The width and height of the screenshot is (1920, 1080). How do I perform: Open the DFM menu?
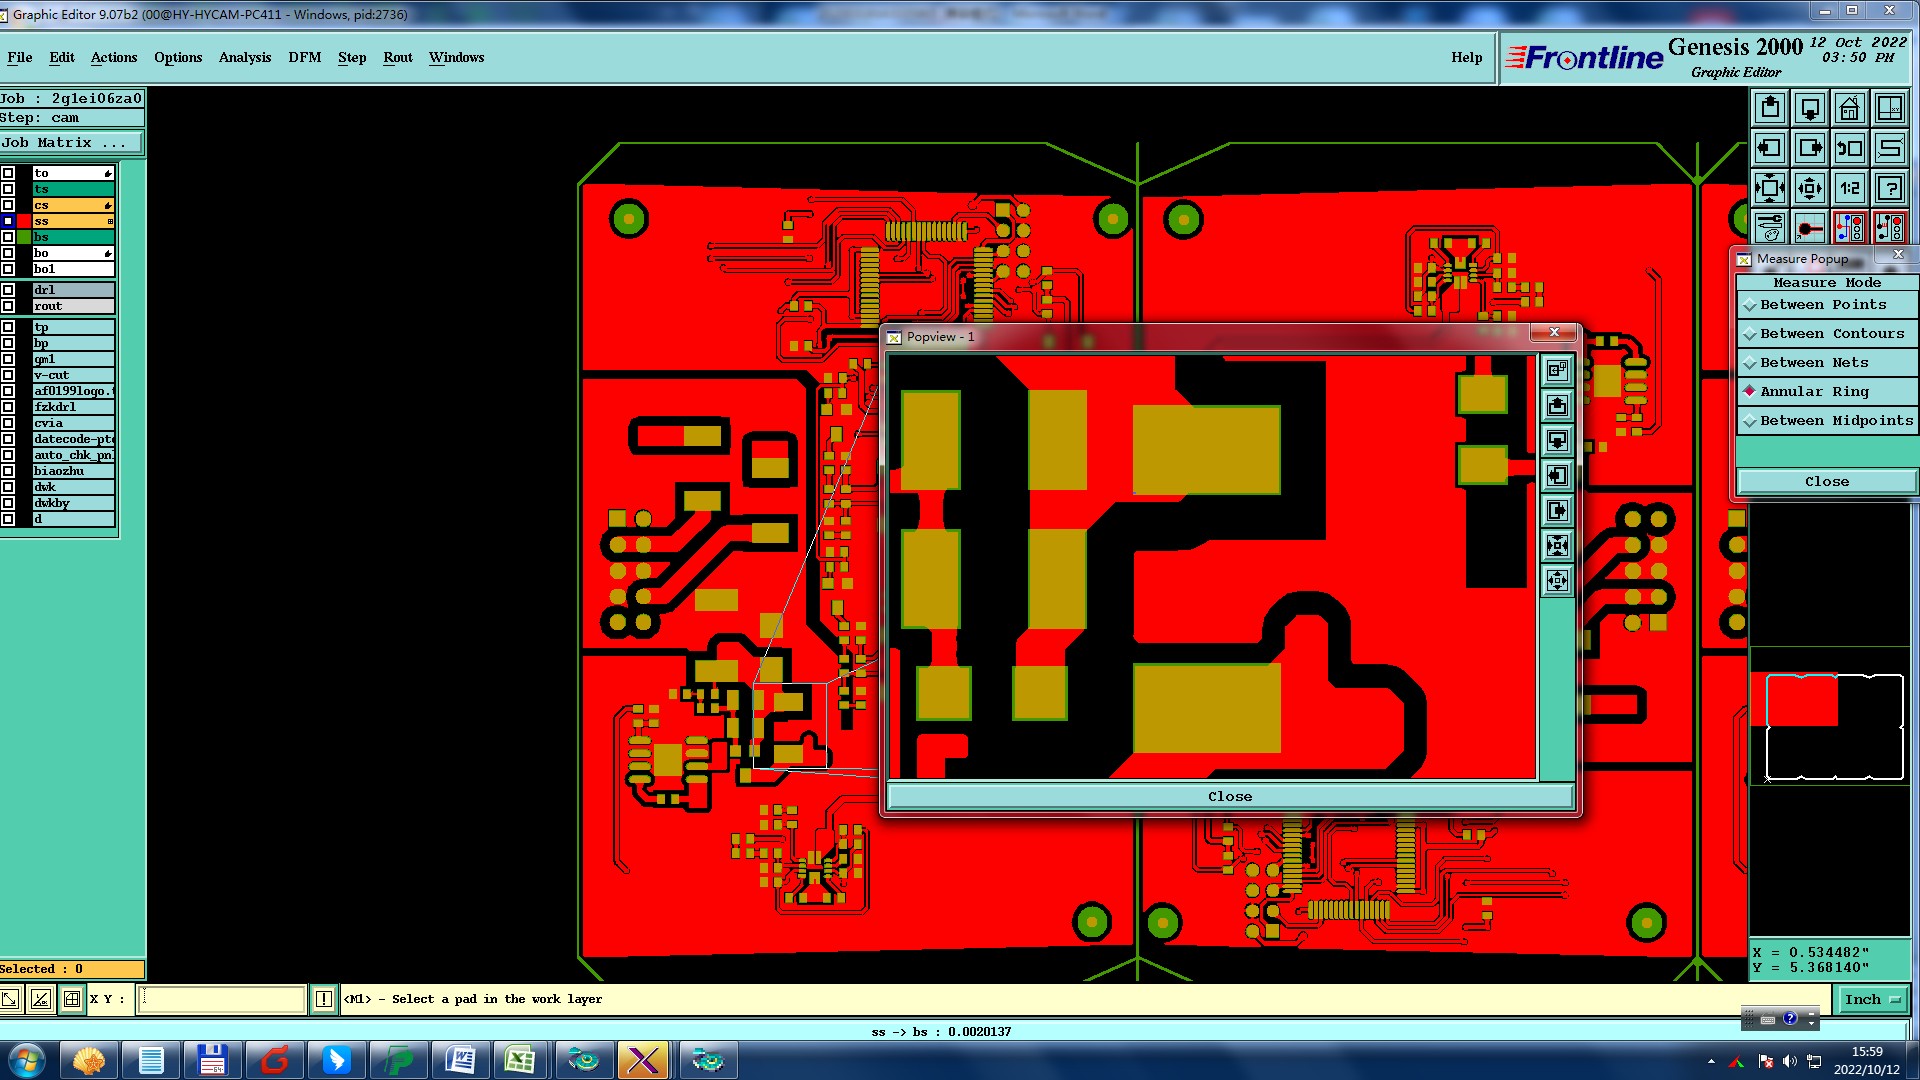click(305, 57)
